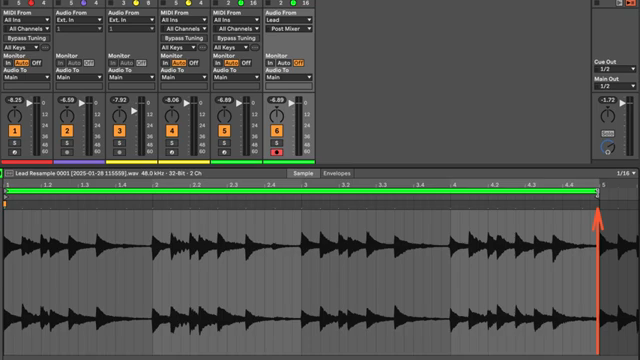
Task: Click the pan knob on track 1
Action: 15,116
